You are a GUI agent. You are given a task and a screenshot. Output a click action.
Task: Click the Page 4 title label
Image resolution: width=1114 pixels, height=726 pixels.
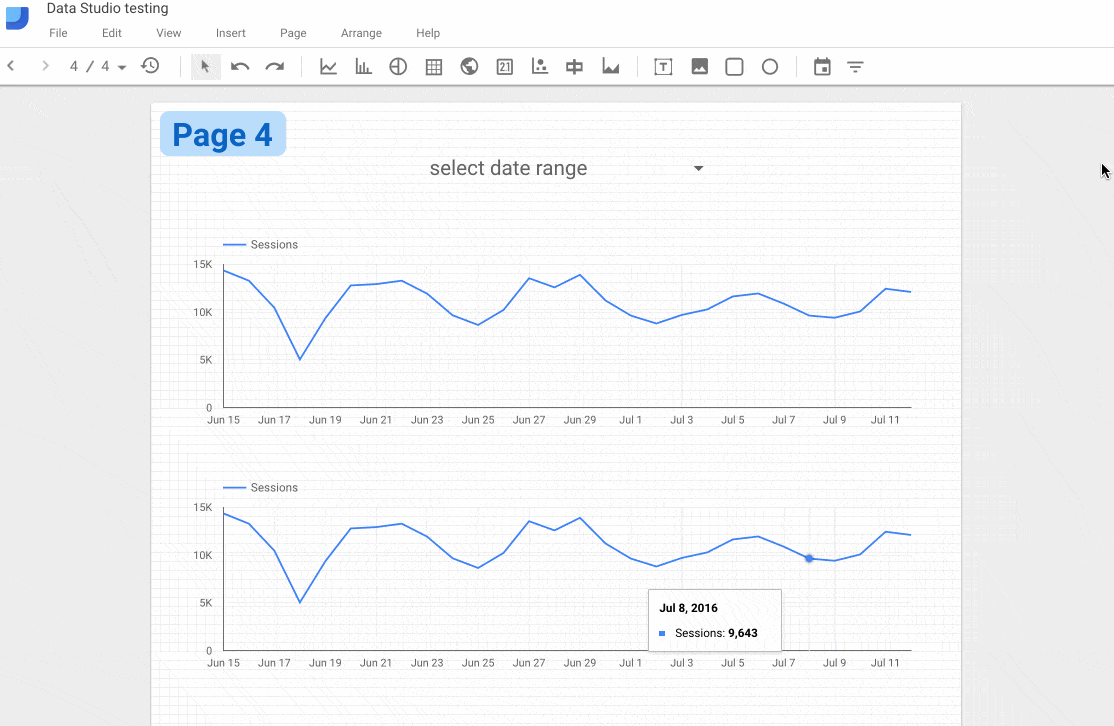click(222, 134)
